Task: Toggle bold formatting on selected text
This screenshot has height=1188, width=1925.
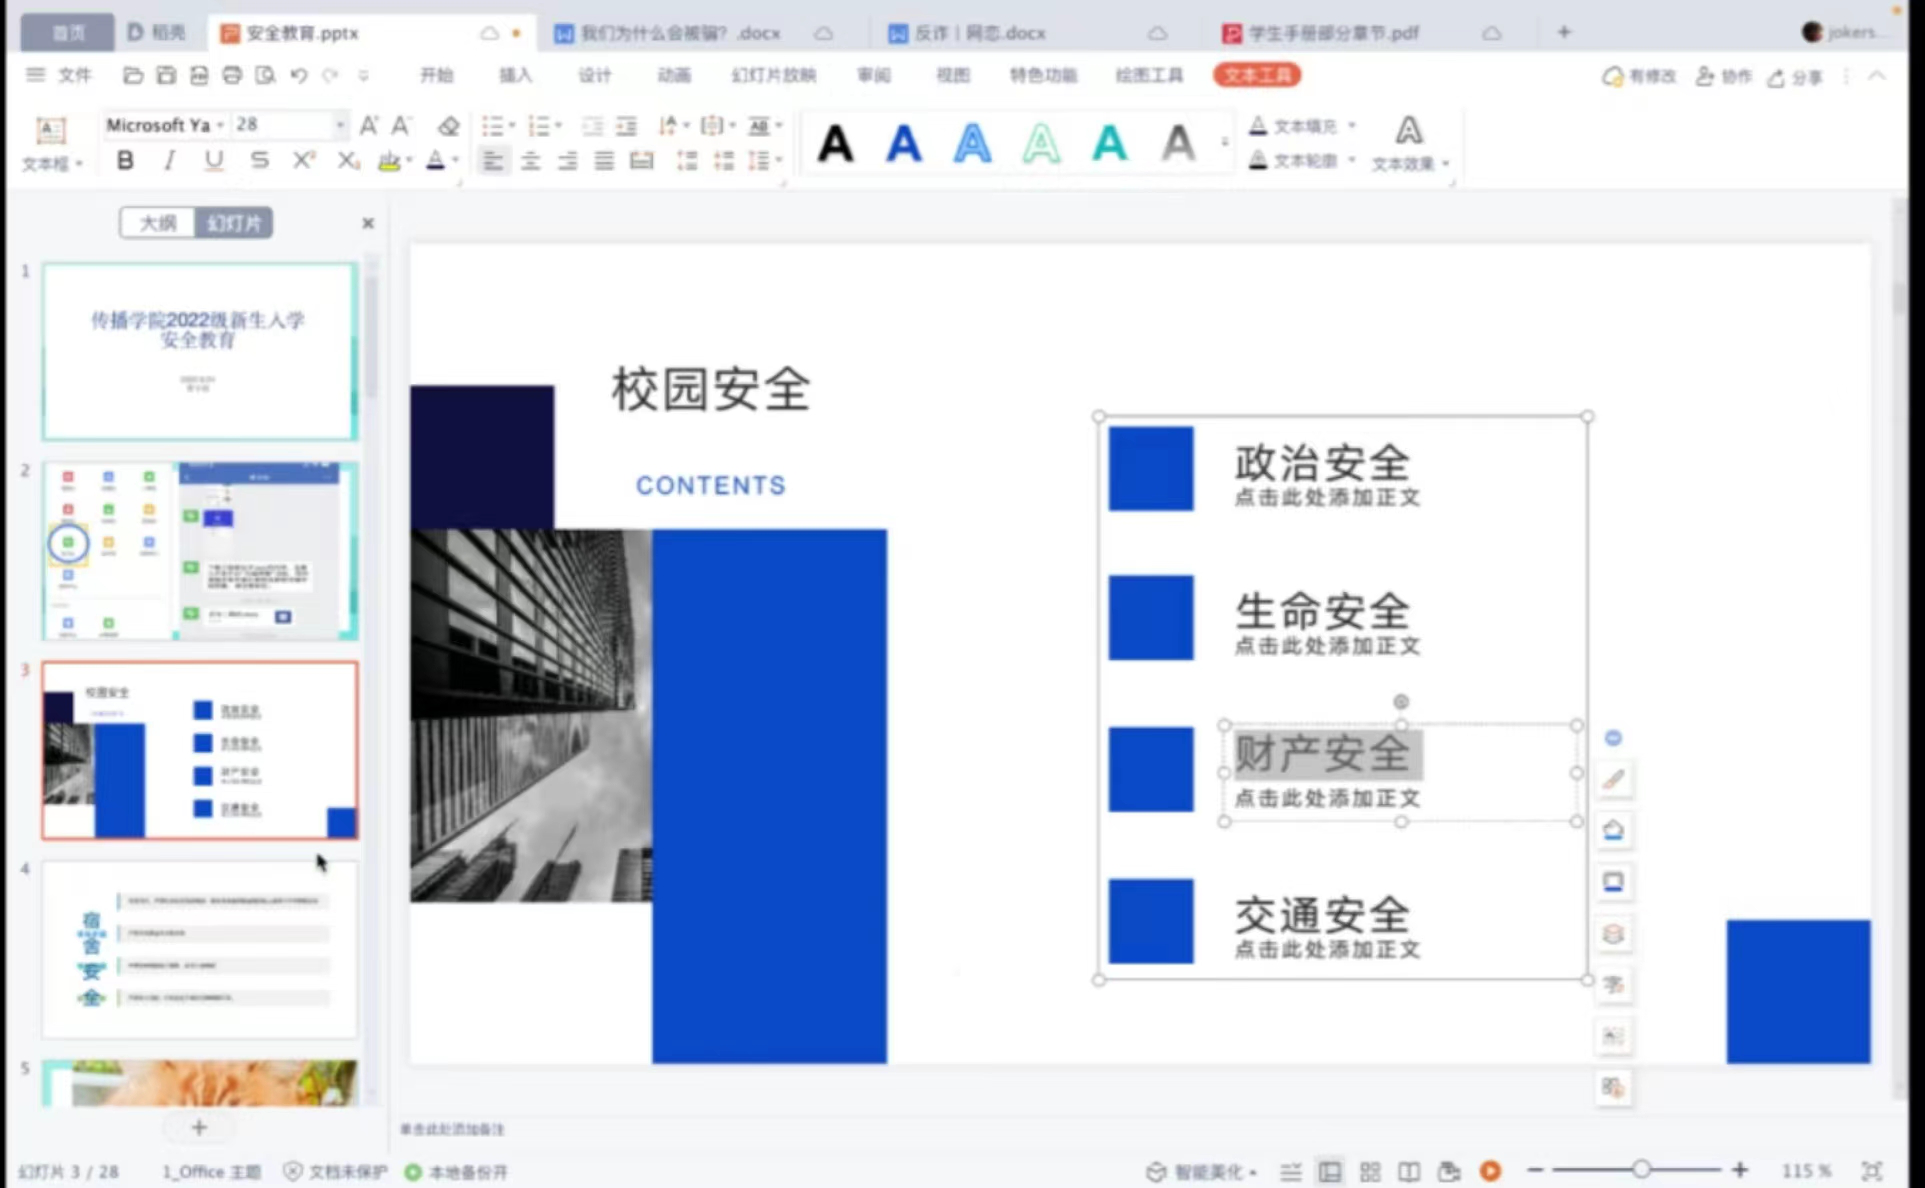Action: 125,160
